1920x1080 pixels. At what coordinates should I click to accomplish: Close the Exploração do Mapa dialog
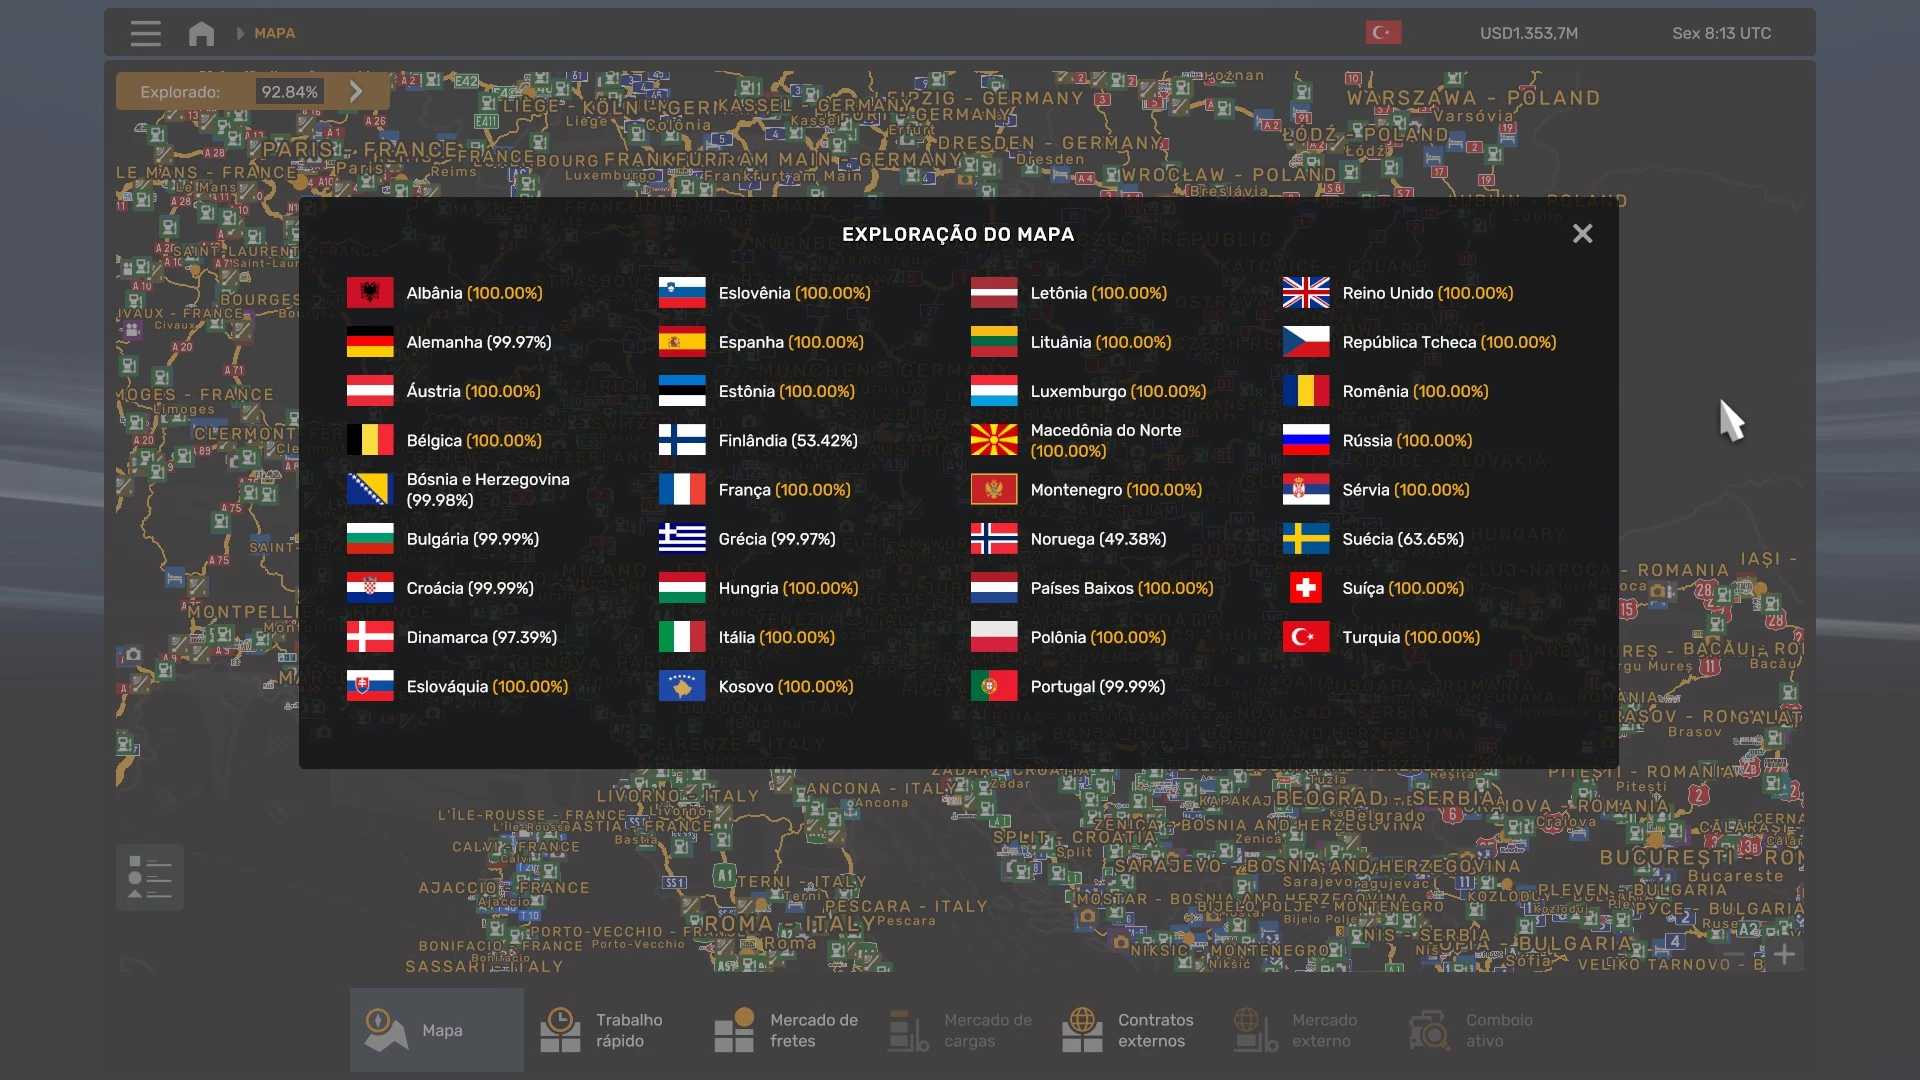tap(1582, 233)
